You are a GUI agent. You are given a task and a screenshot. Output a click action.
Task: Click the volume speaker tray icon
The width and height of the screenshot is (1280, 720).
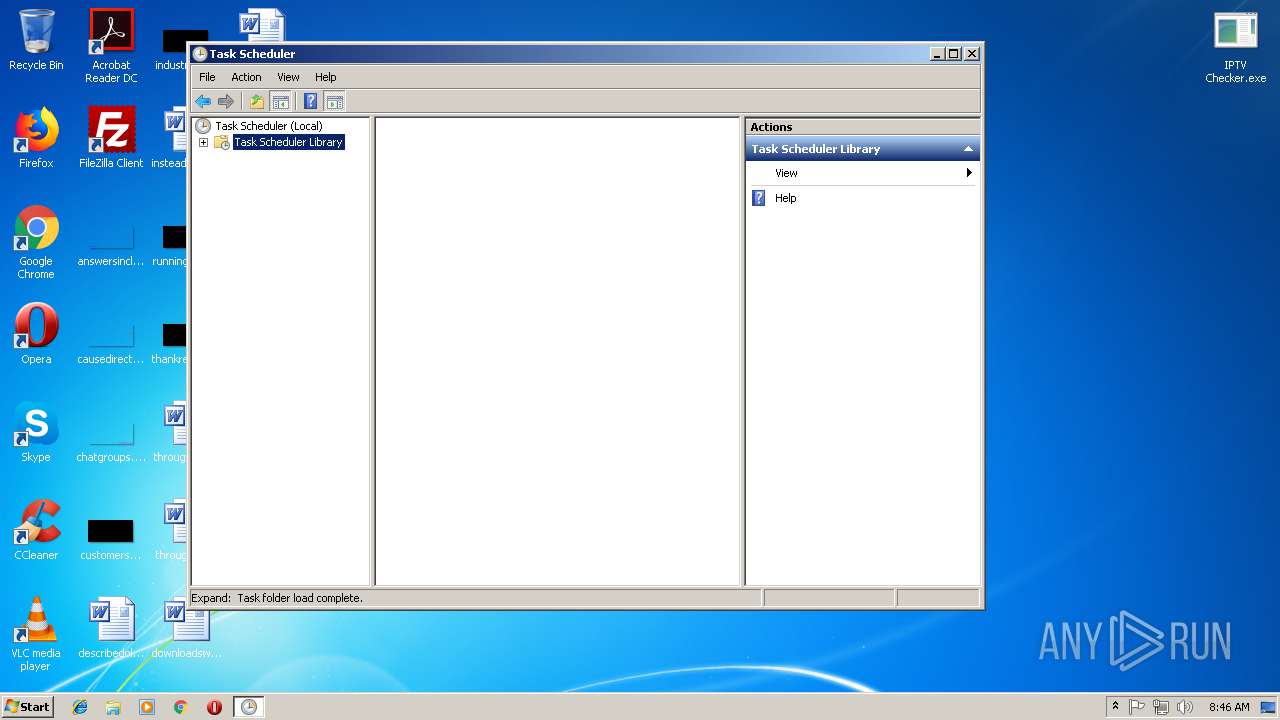[x=1185, y=707]
